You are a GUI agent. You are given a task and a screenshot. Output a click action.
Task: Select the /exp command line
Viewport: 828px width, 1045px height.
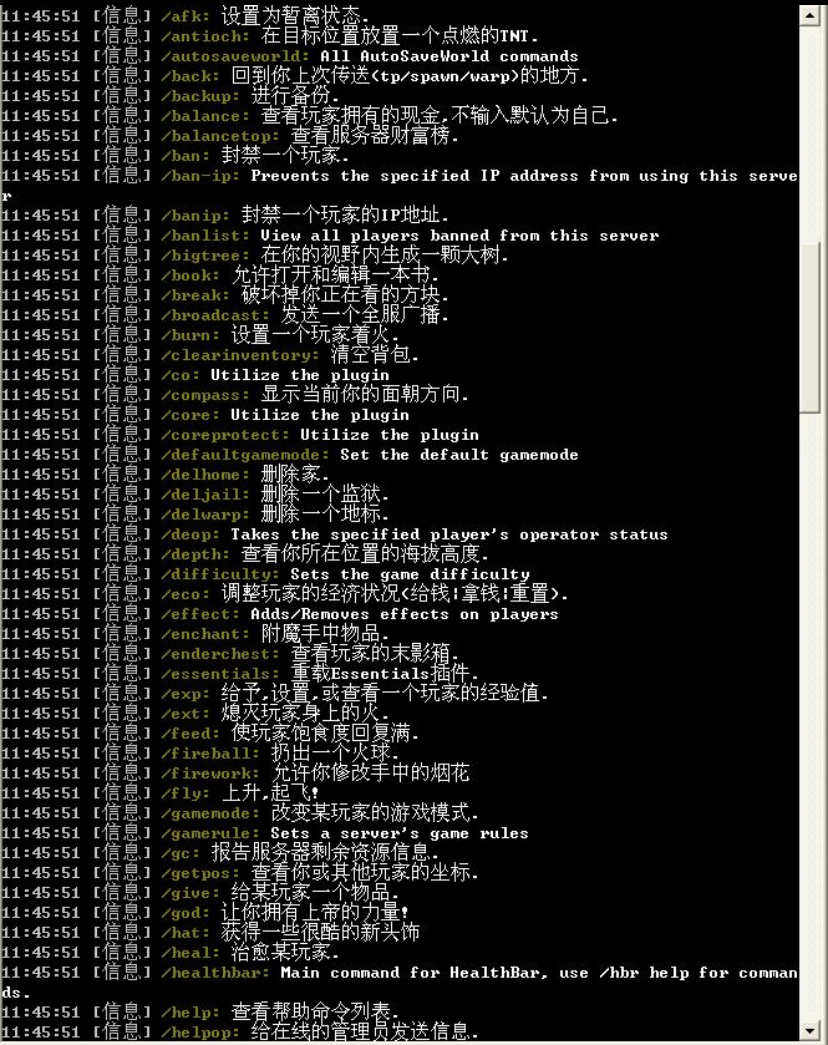[x=275, y=694]
